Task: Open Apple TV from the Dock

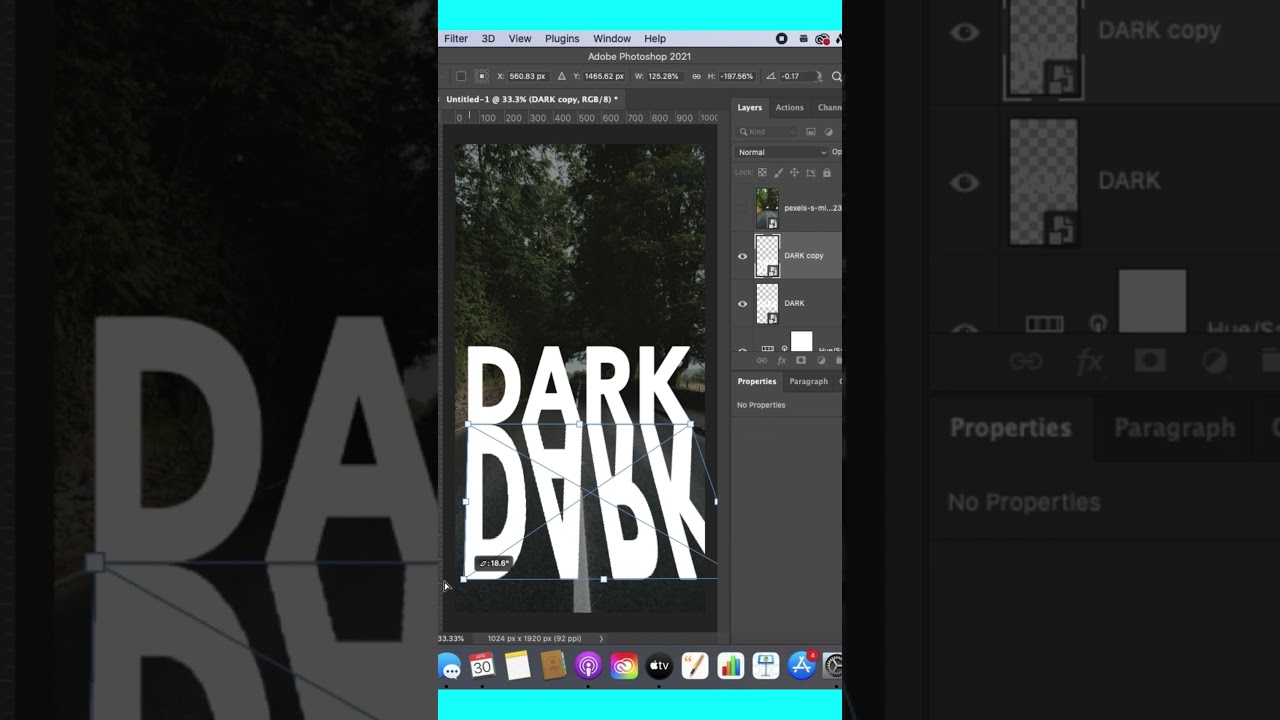Action: [659, 666]
